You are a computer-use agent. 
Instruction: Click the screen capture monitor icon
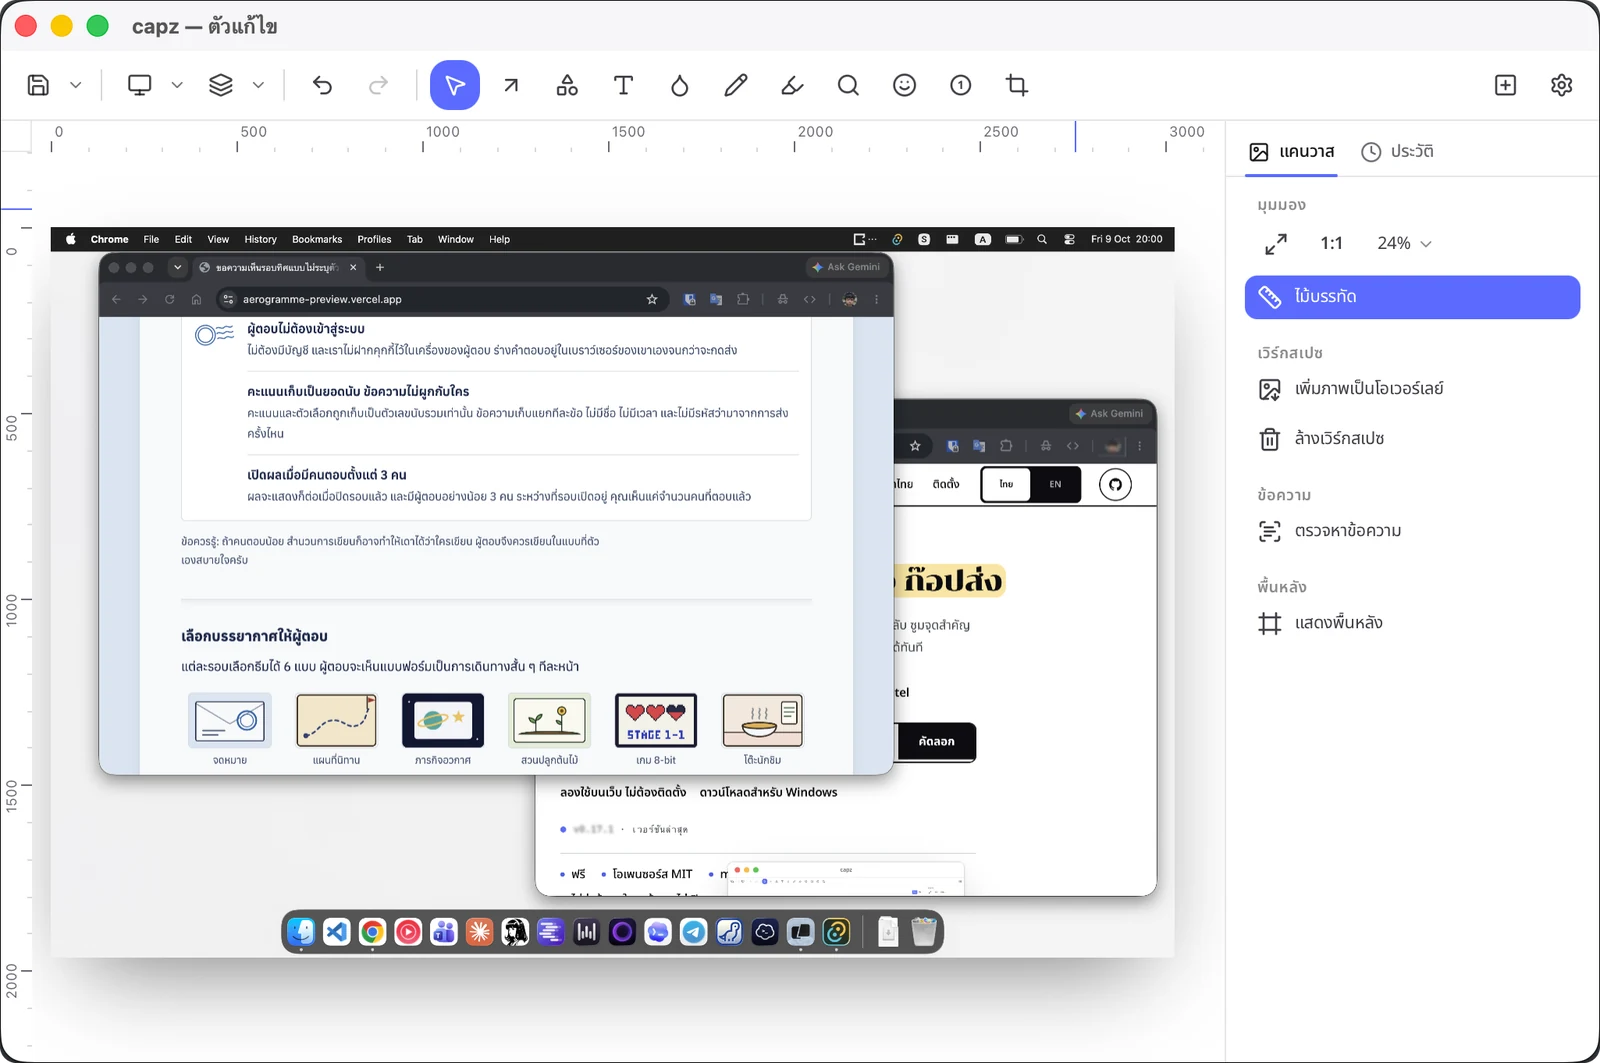(x=140, y=85)
